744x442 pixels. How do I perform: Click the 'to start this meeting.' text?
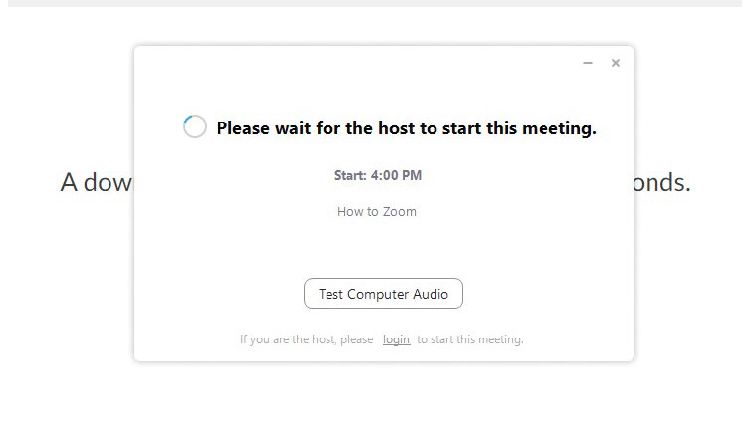(470, 339)
